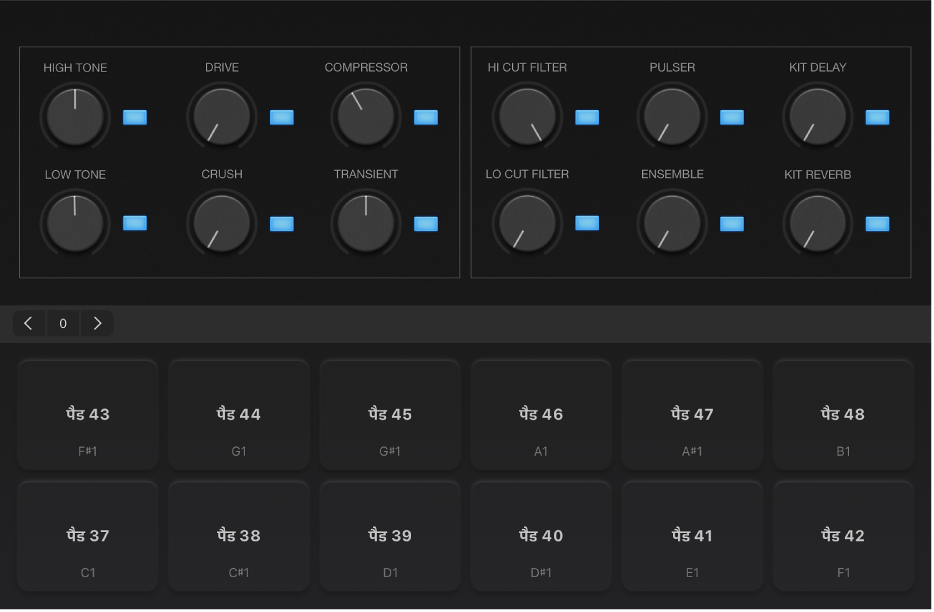Toggle the Kit Delay button

[x=877, y=117]
